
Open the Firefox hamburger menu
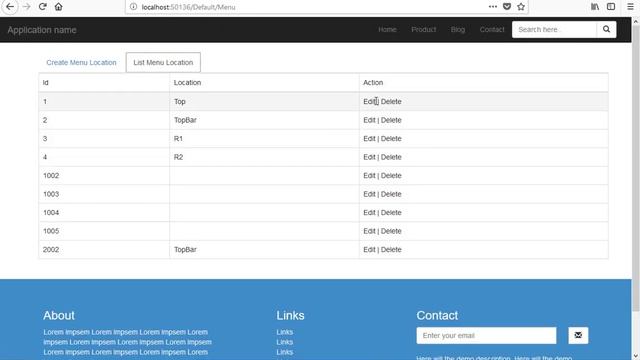click(x=630, y=7)
